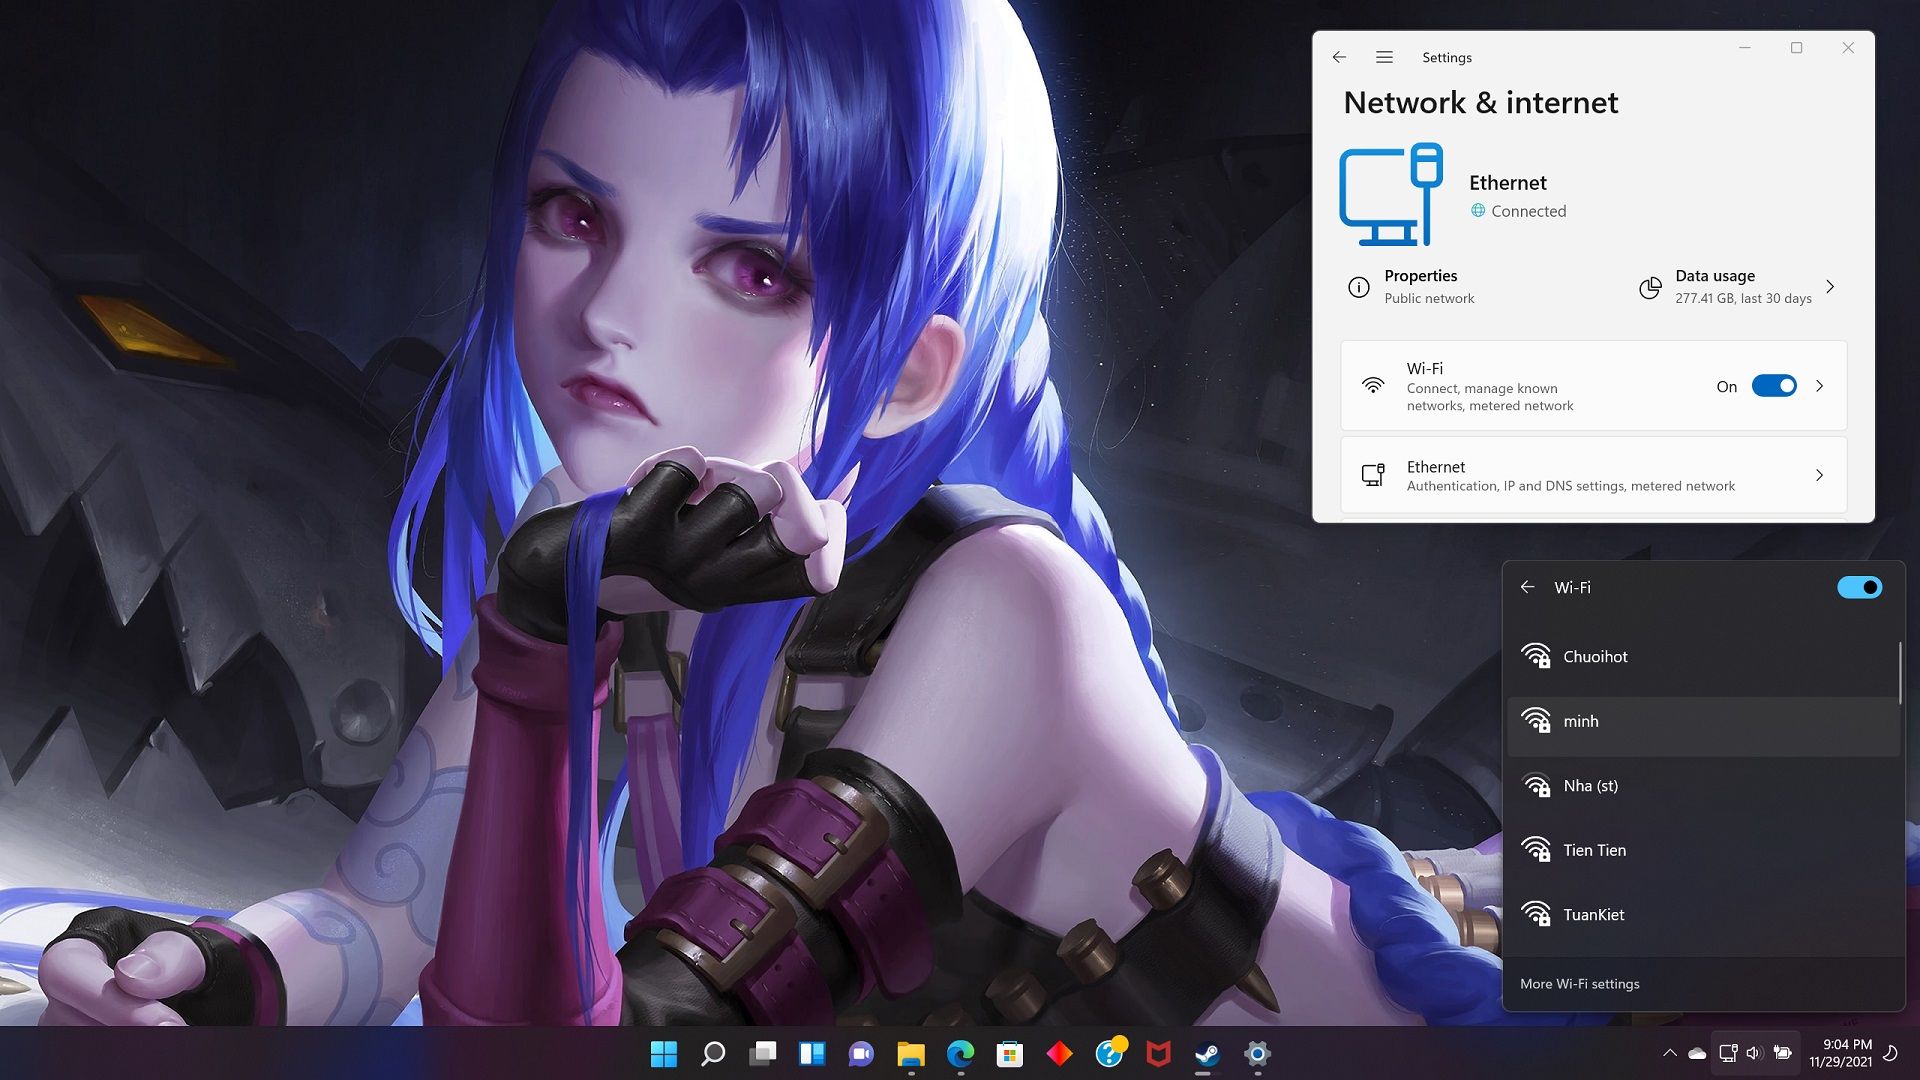1920x1080 pixels.
Task: Click the battery tray icon
Action: (1782, 1053)
